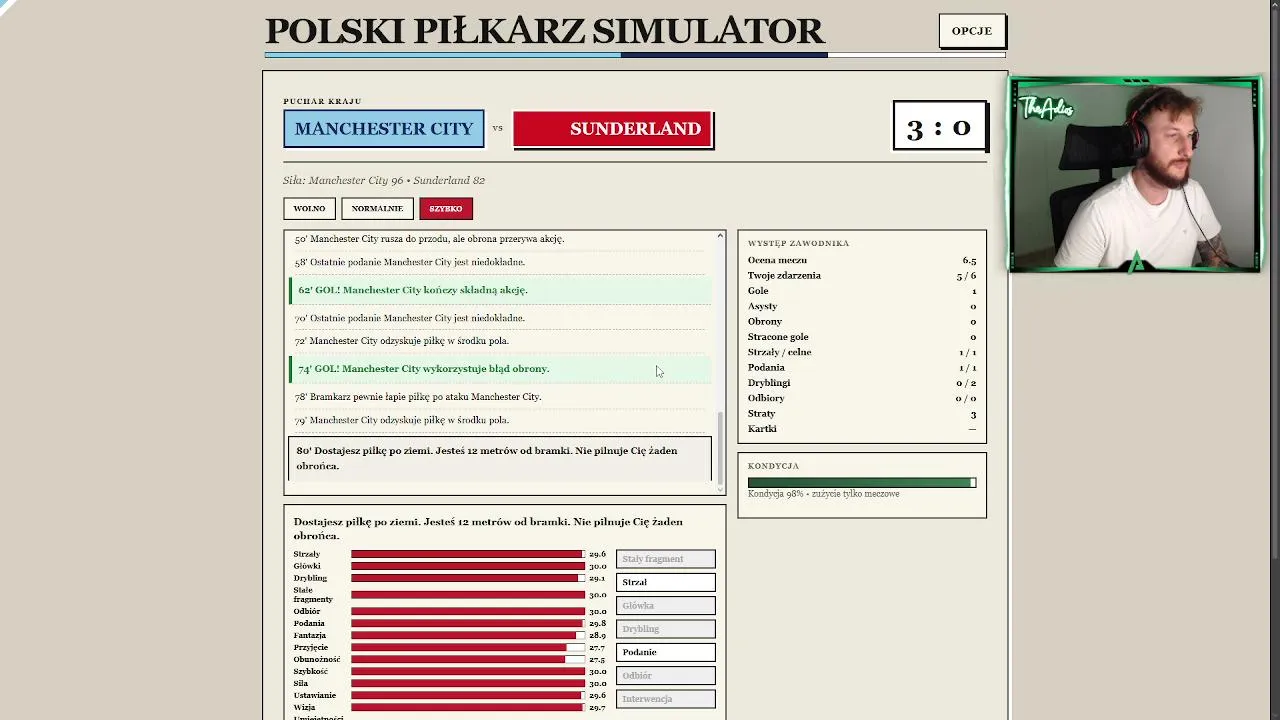Viewport: 1280px width, 720px height.
Task: Click the POLSKI PIŁKARZ SIMULATOR title
Action: pyautogui.click(x=545, y=31)
